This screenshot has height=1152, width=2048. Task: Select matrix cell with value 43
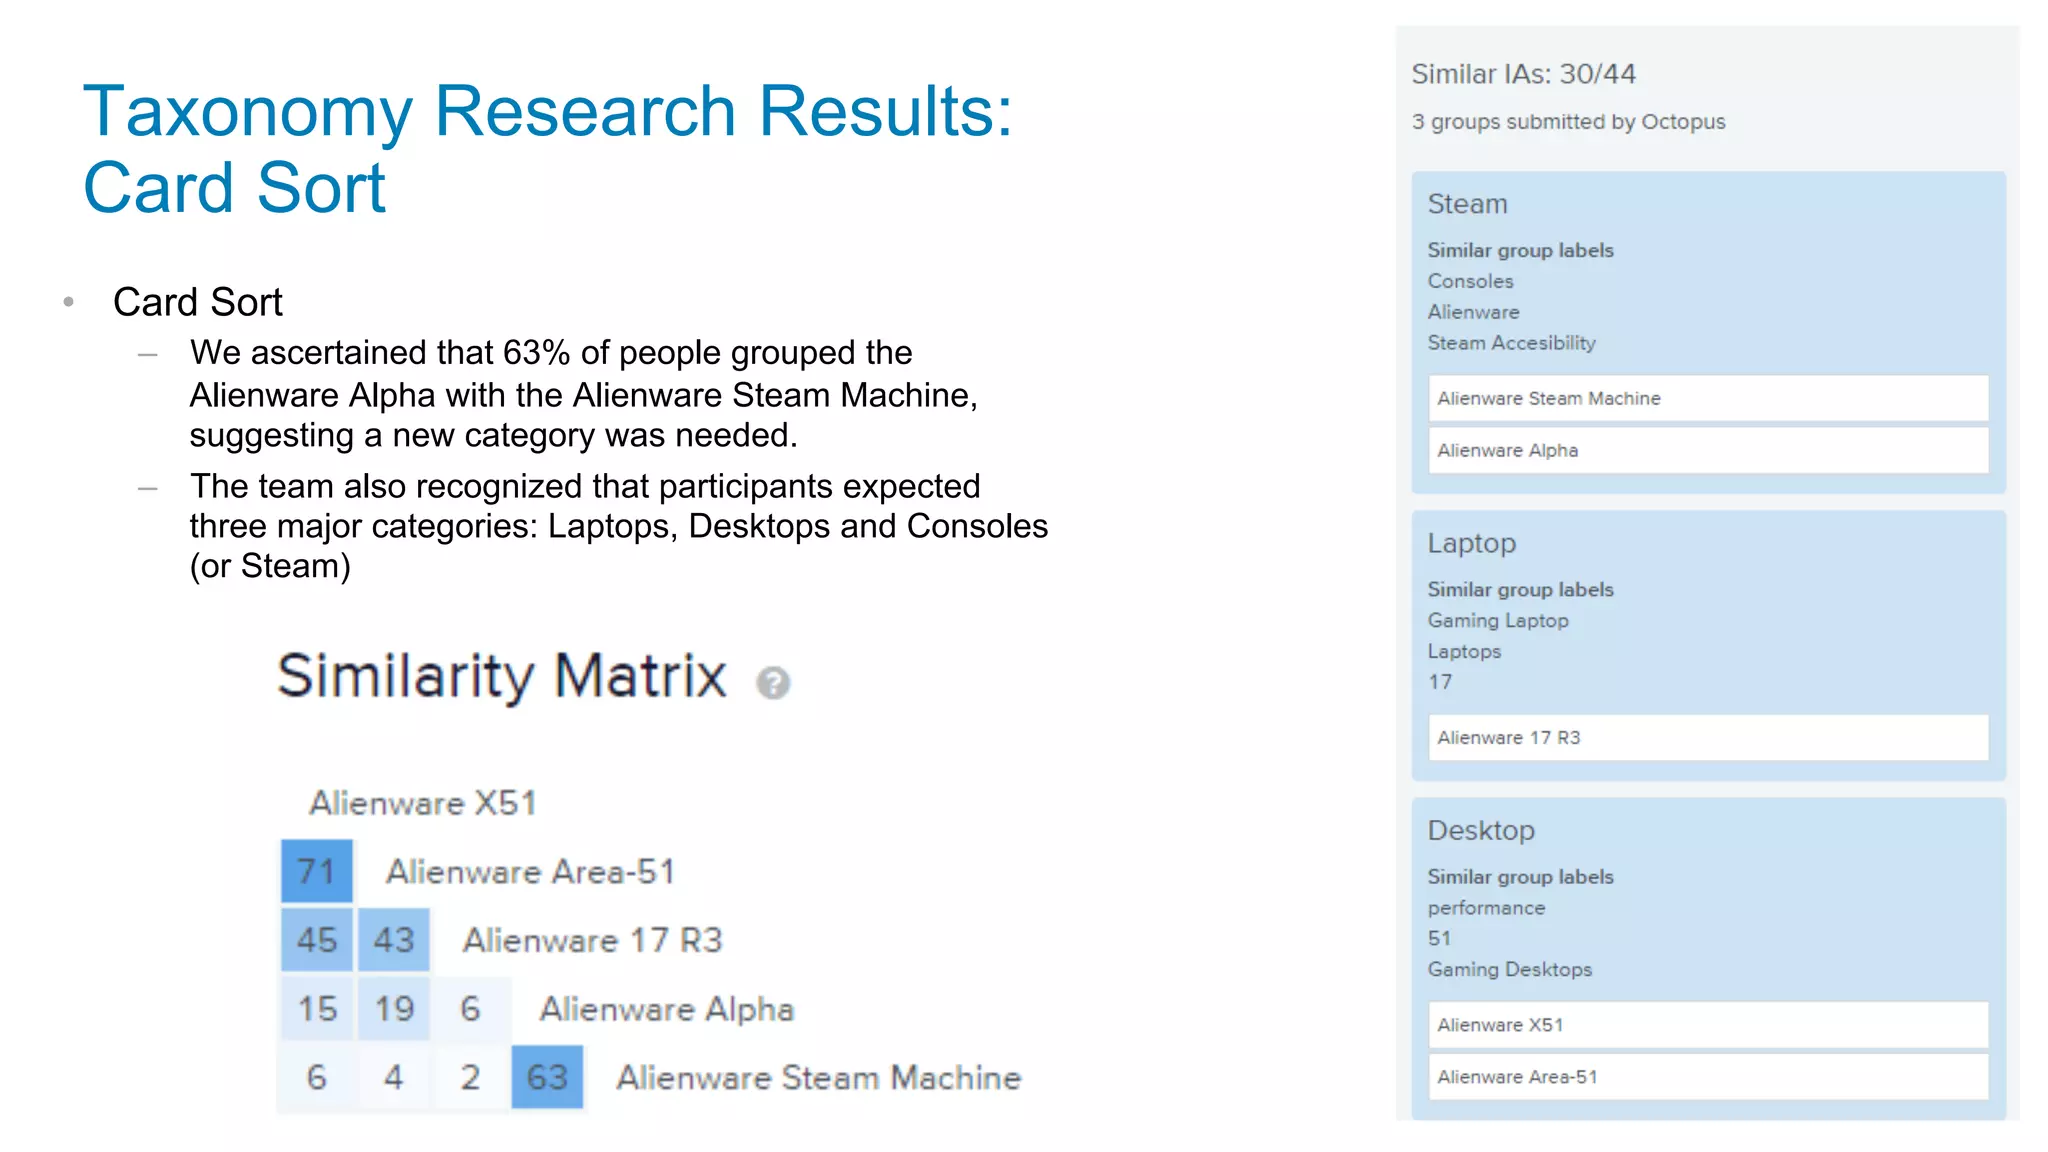(x=394, y=940)
